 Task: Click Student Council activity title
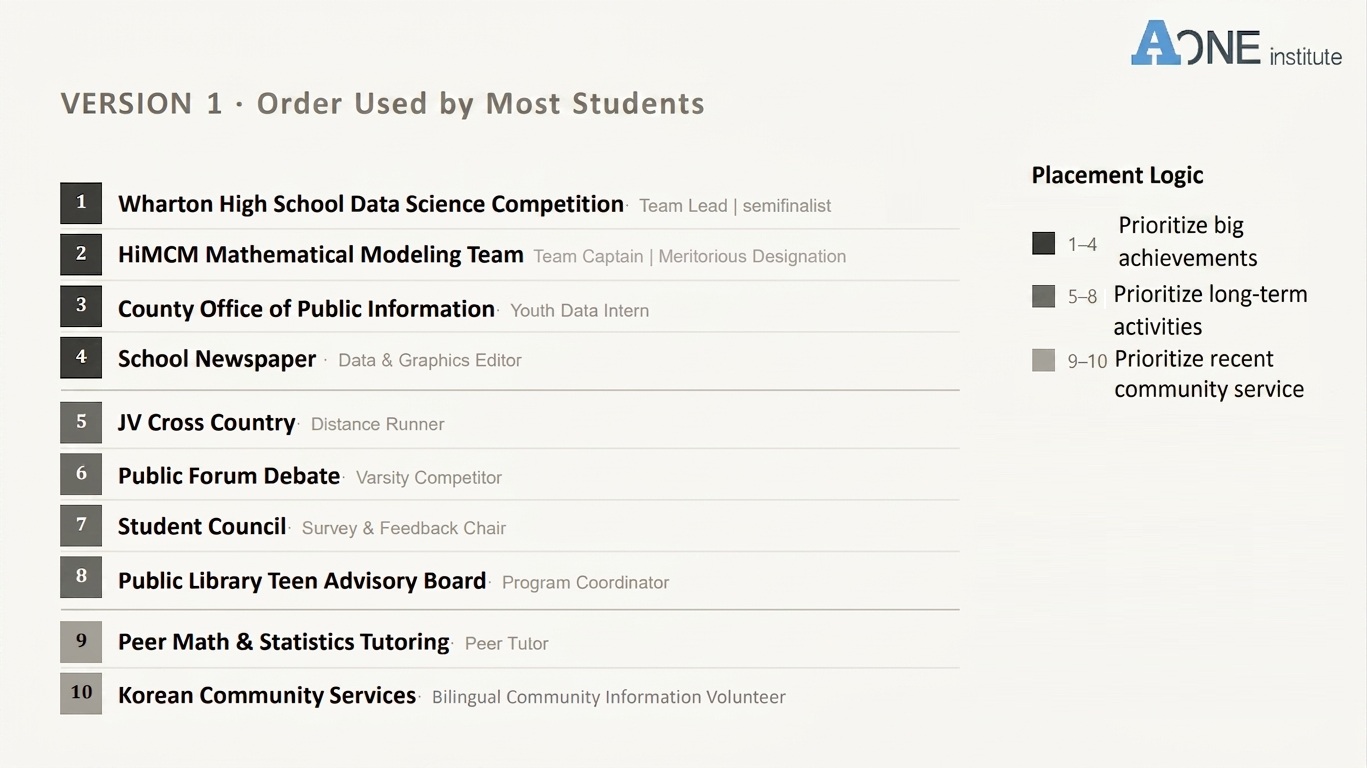coord(202,526)
